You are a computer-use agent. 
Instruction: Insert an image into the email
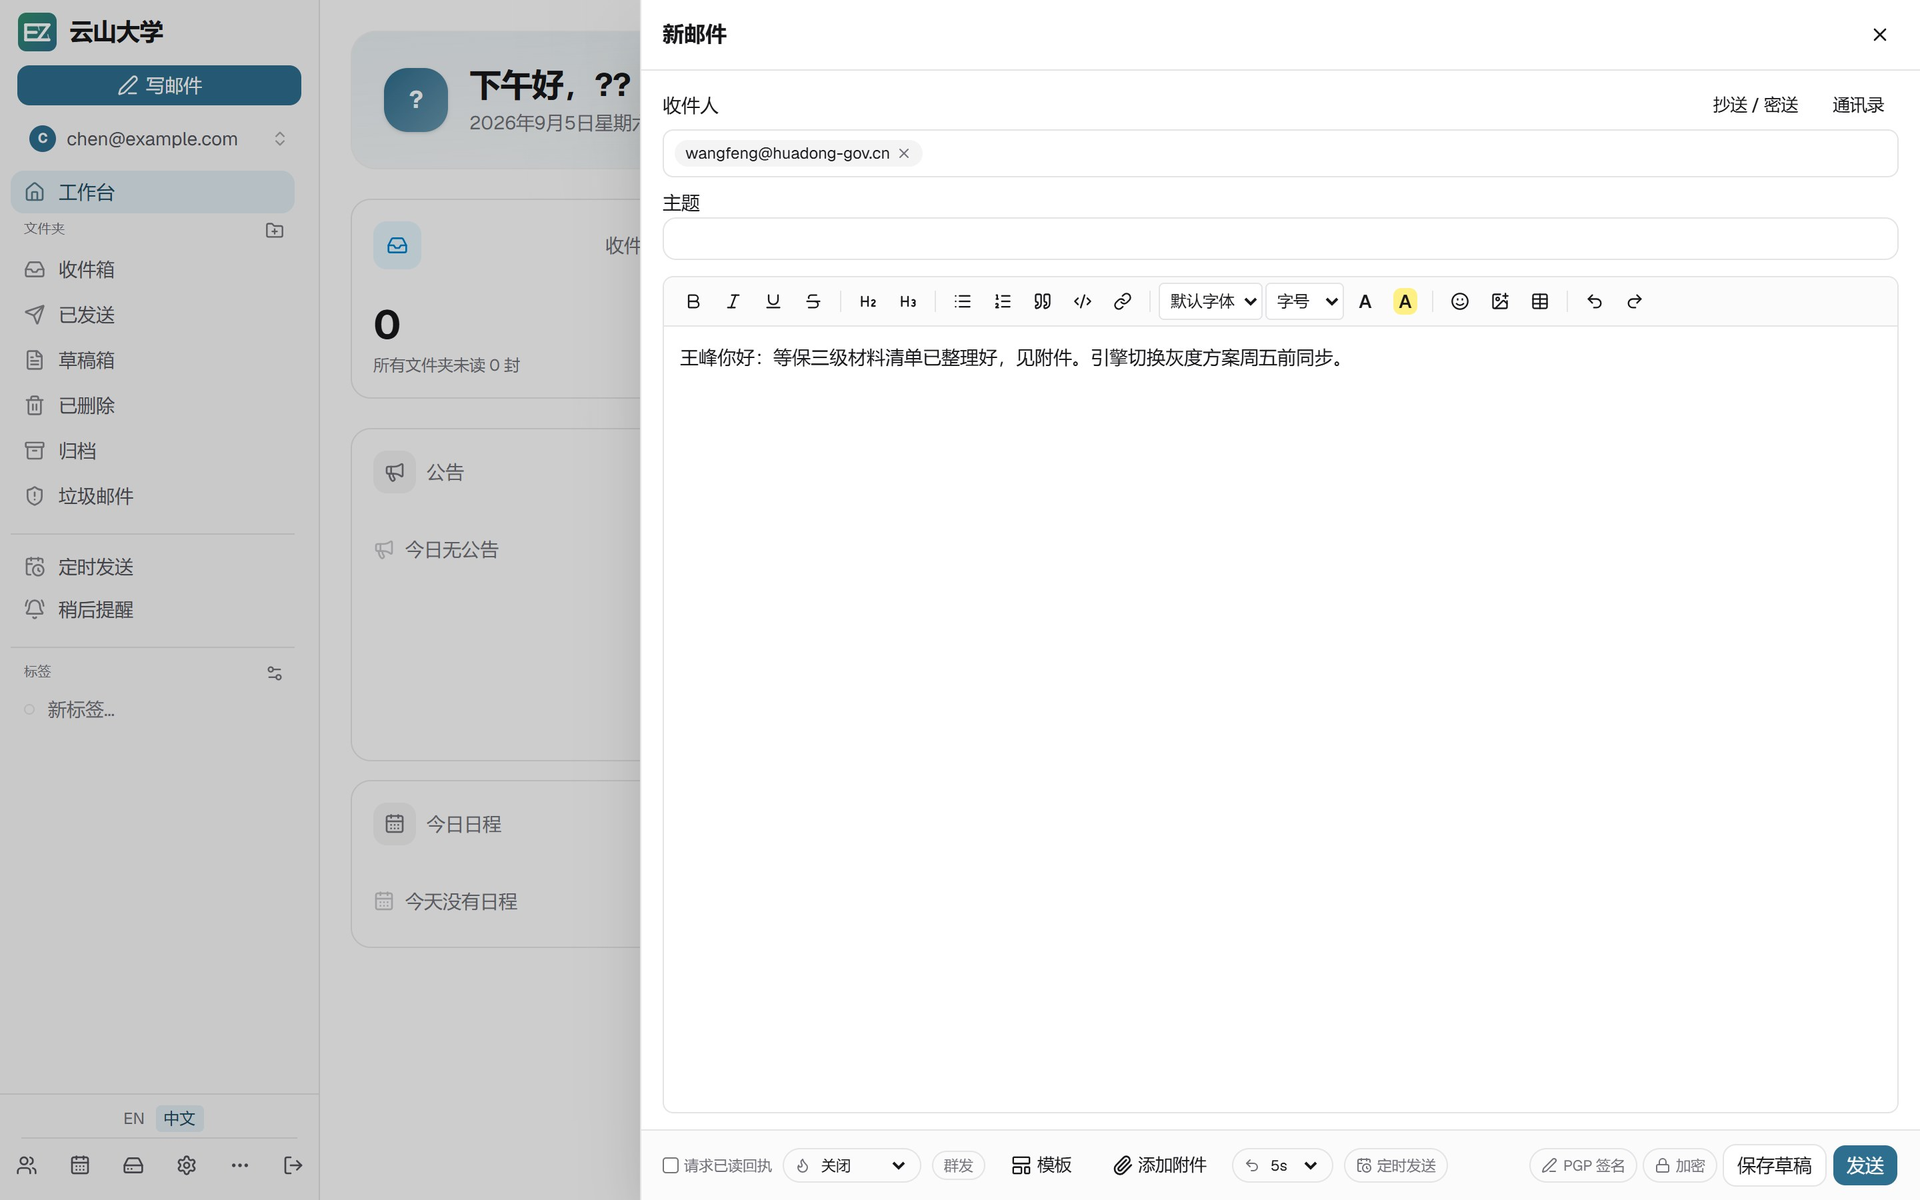click(1500, 301)
